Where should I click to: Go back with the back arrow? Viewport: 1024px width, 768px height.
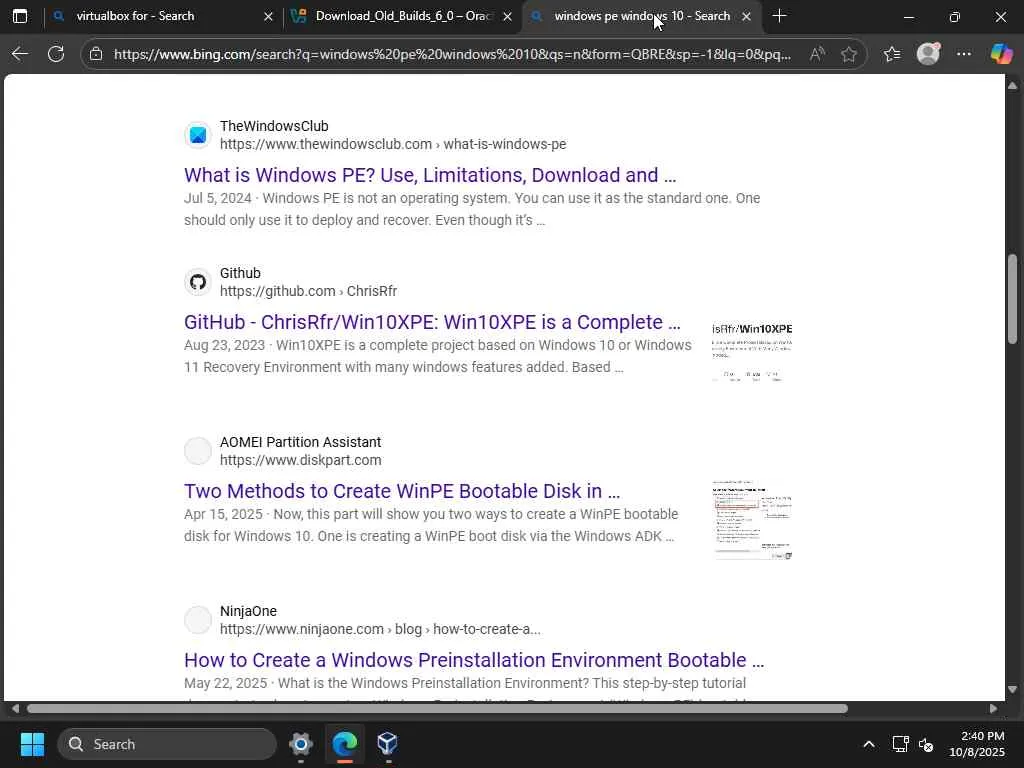(x=20, y=54)
